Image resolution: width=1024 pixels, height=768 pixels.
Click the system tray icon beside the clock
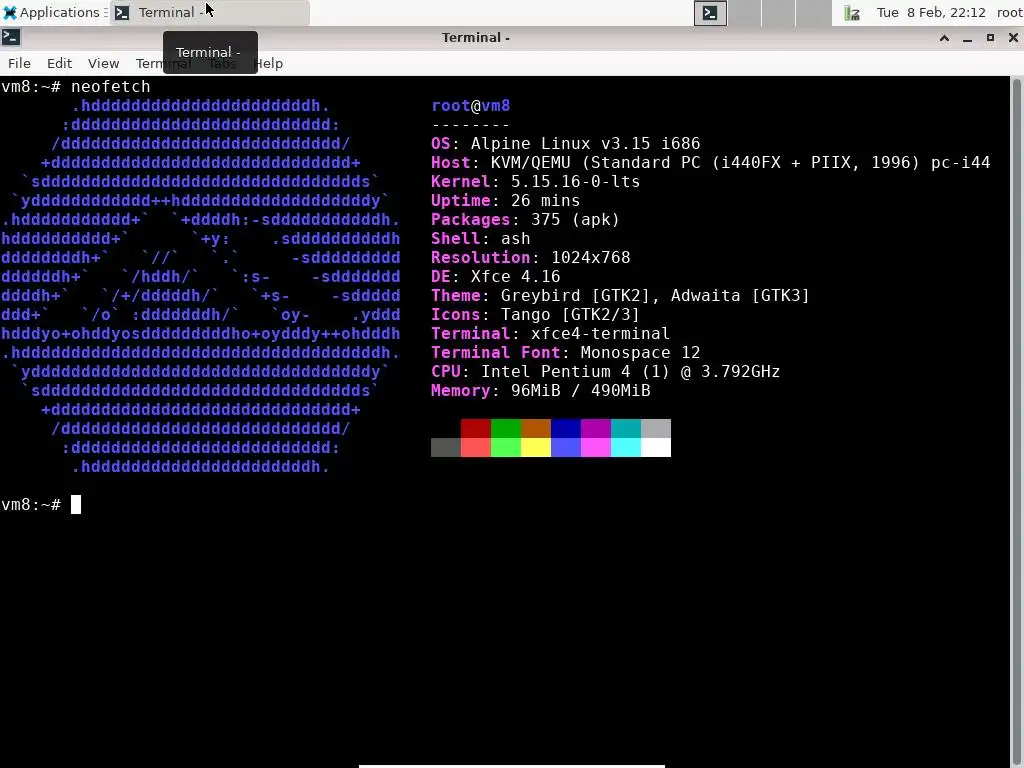tap(852, 12)
